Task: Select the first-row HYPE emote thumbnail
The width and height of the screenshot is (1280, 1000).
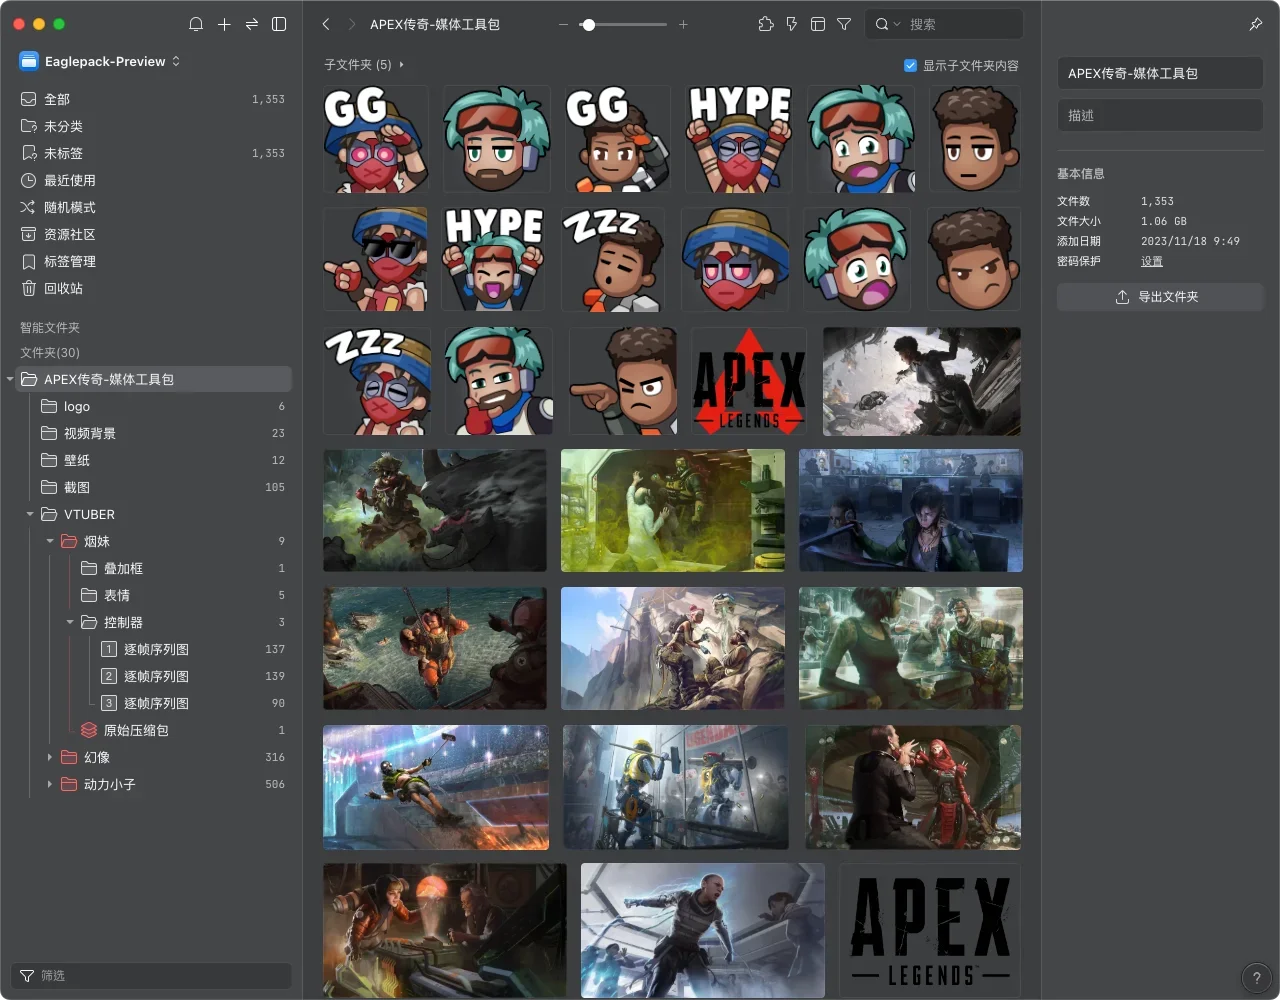Action: [x=740, y=139]
